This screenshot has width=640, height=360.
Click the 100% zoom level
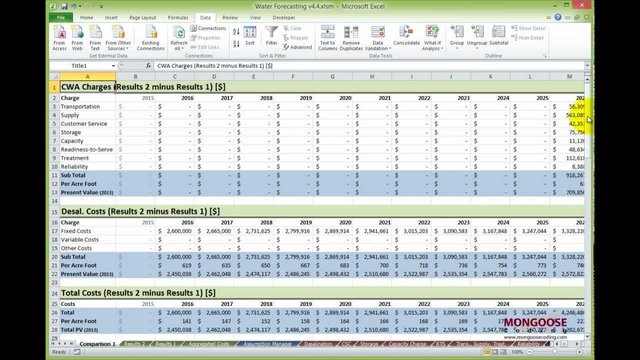pos(517,352)
